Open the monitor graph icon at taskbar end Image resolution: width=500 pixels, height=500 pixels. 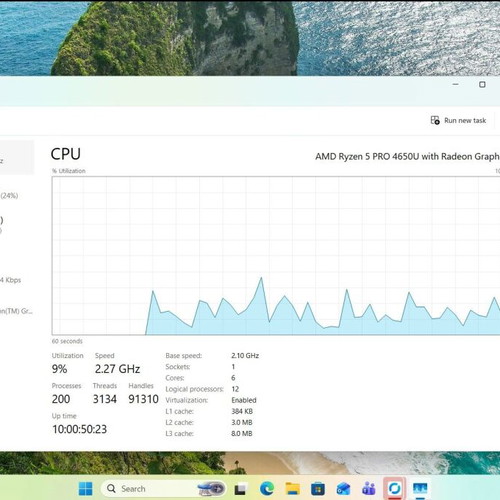pos(420,489)
